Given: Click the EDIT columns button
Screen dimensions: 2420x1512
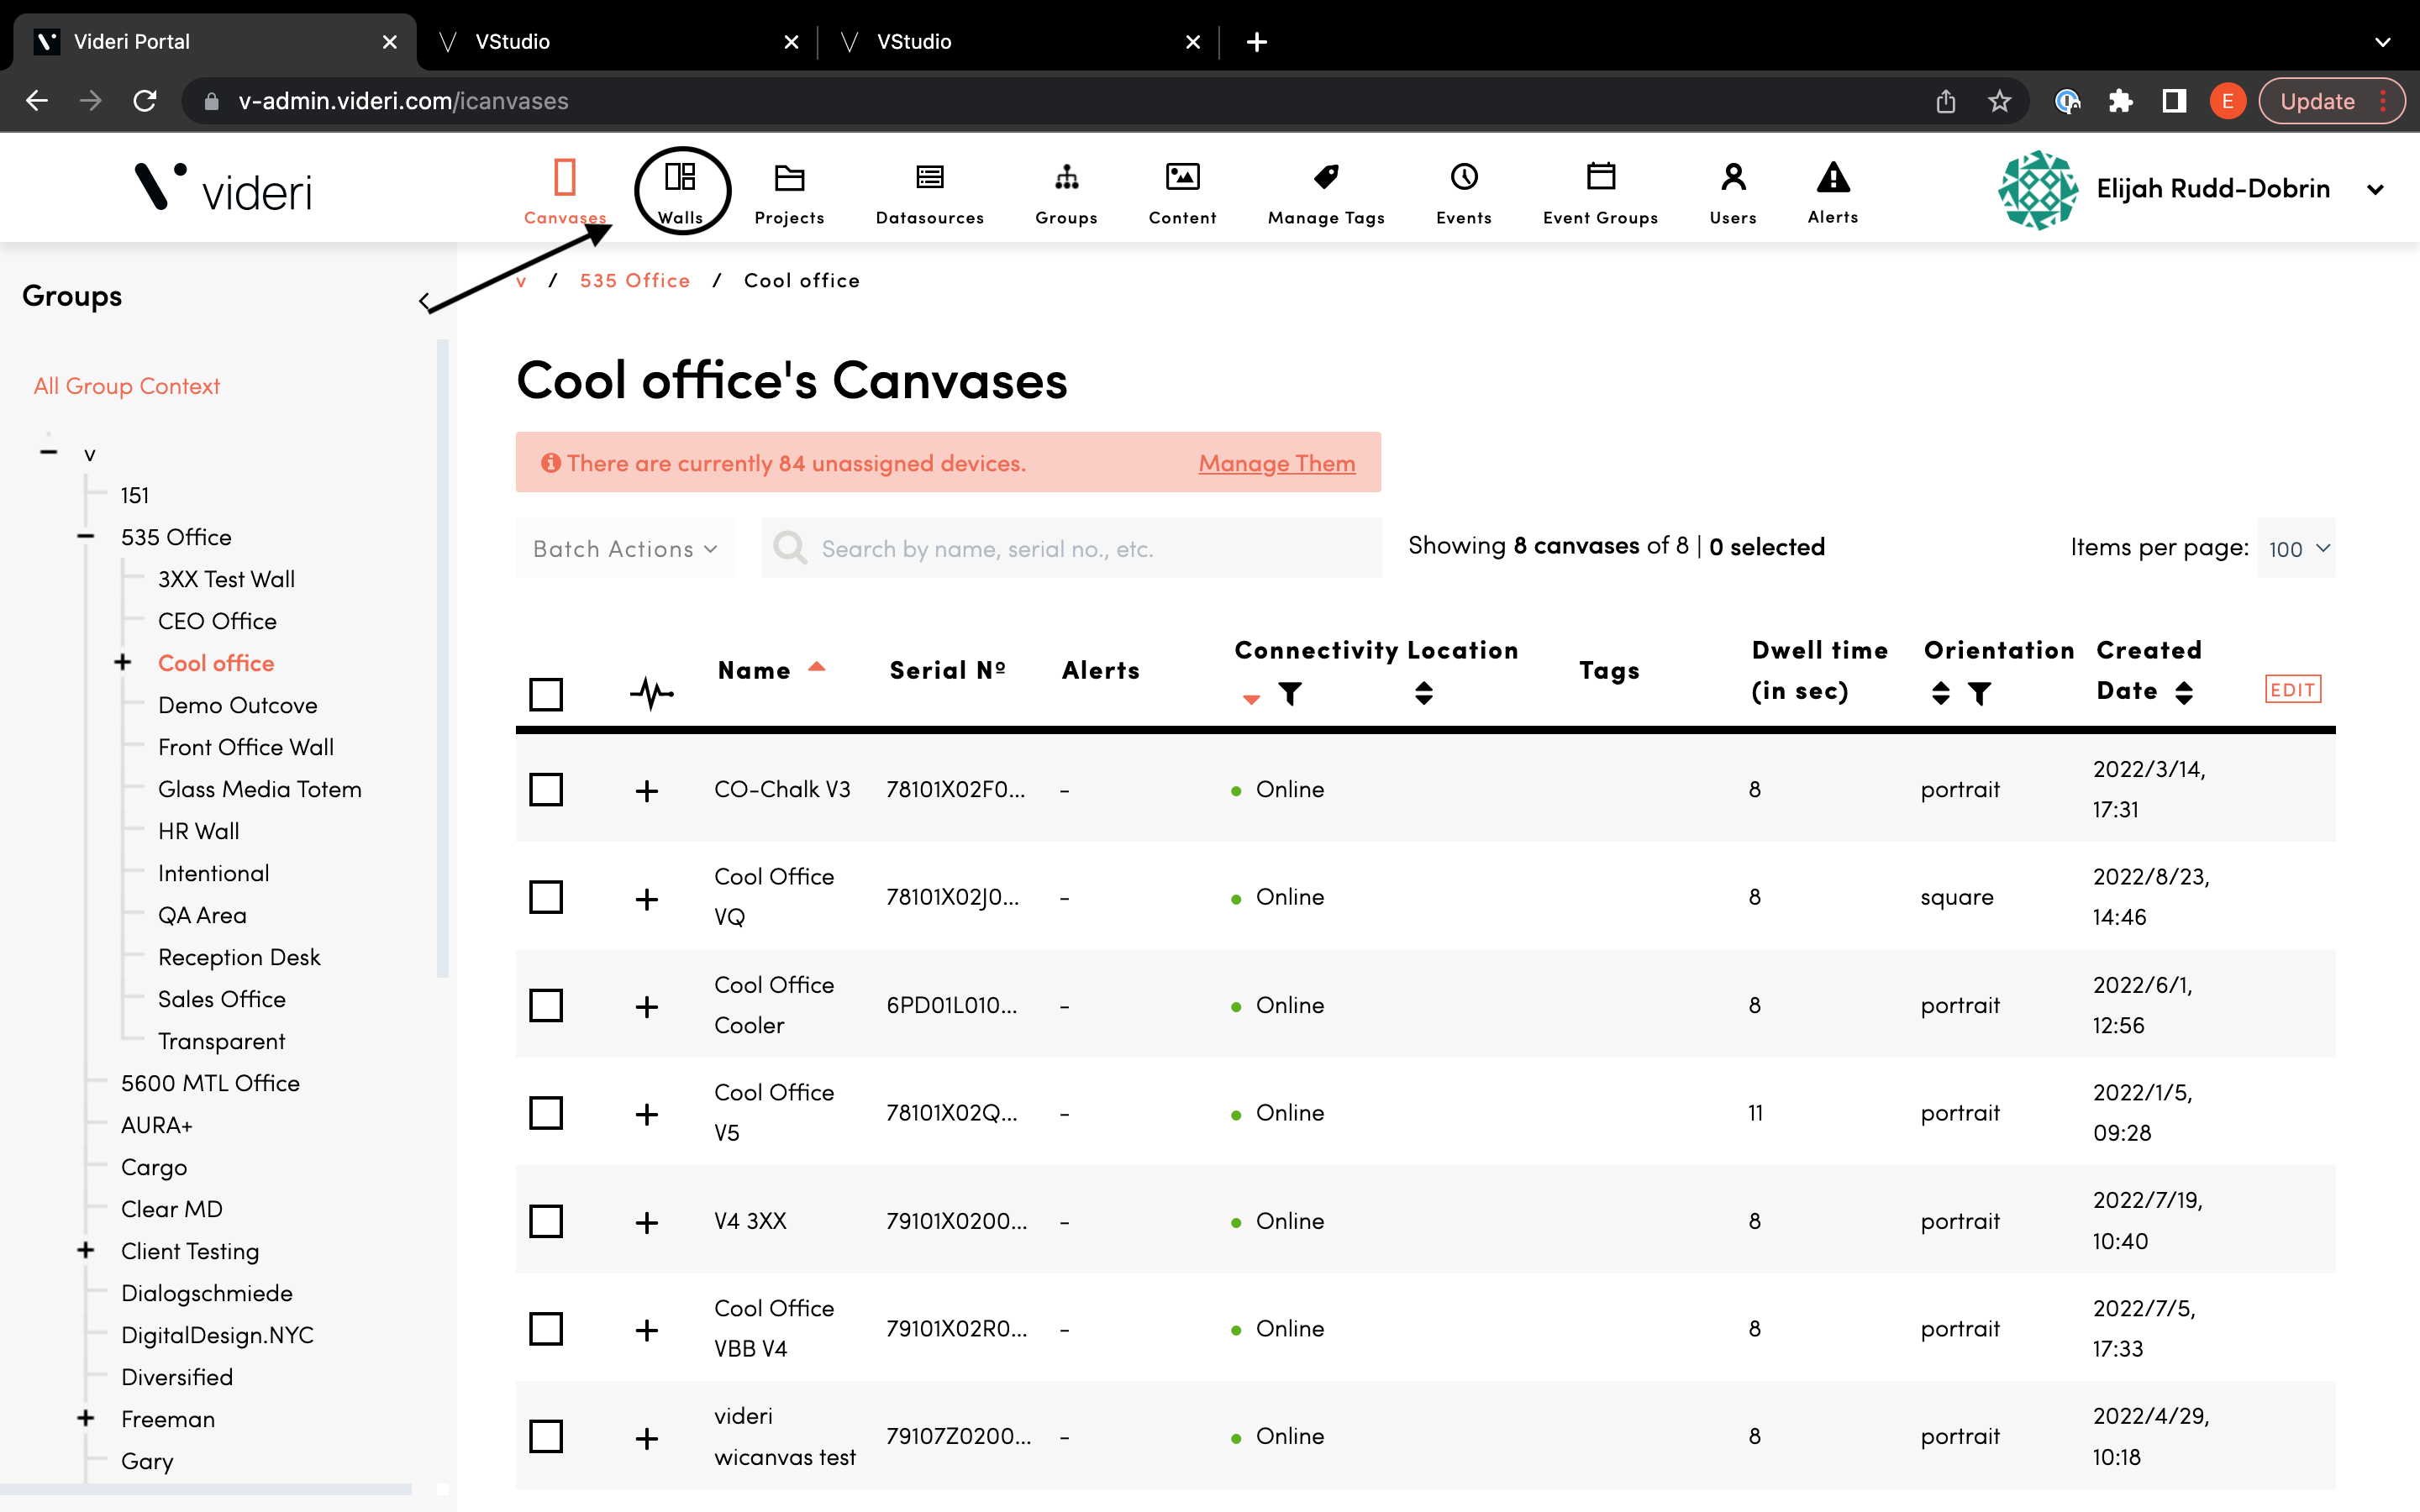Looking at the screenshot, I should click(2292, 689).
